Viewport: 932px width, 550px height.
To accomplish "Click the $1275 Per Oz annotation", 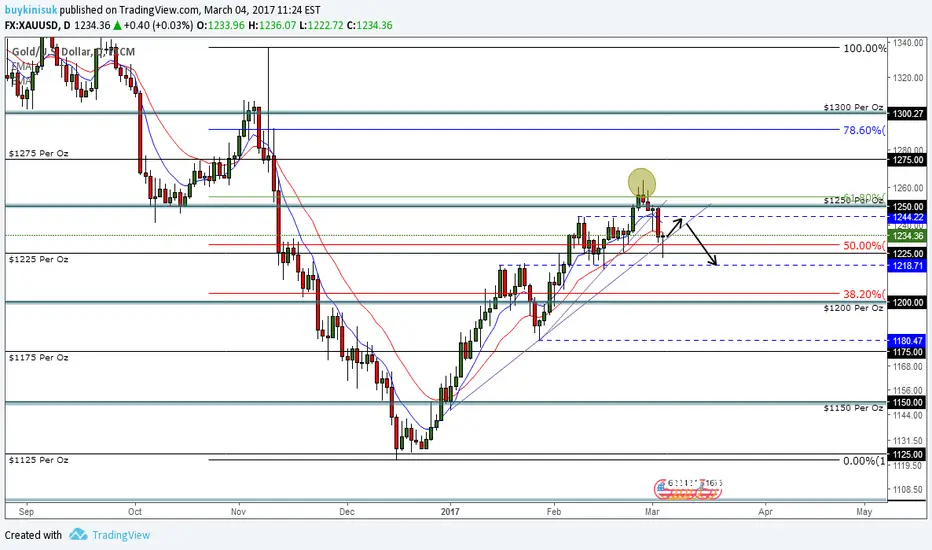I will pos(39,153).
